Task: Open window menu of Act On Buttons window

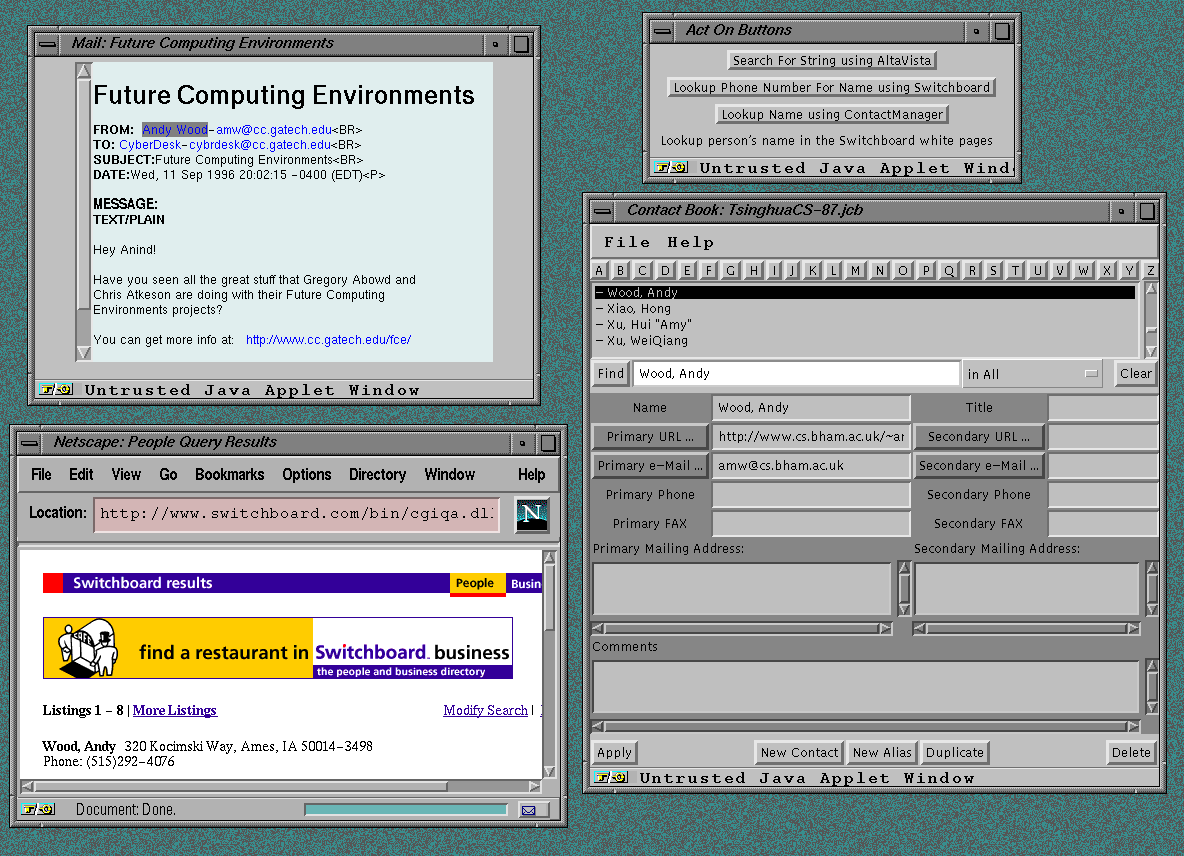Action: point(661,31)
